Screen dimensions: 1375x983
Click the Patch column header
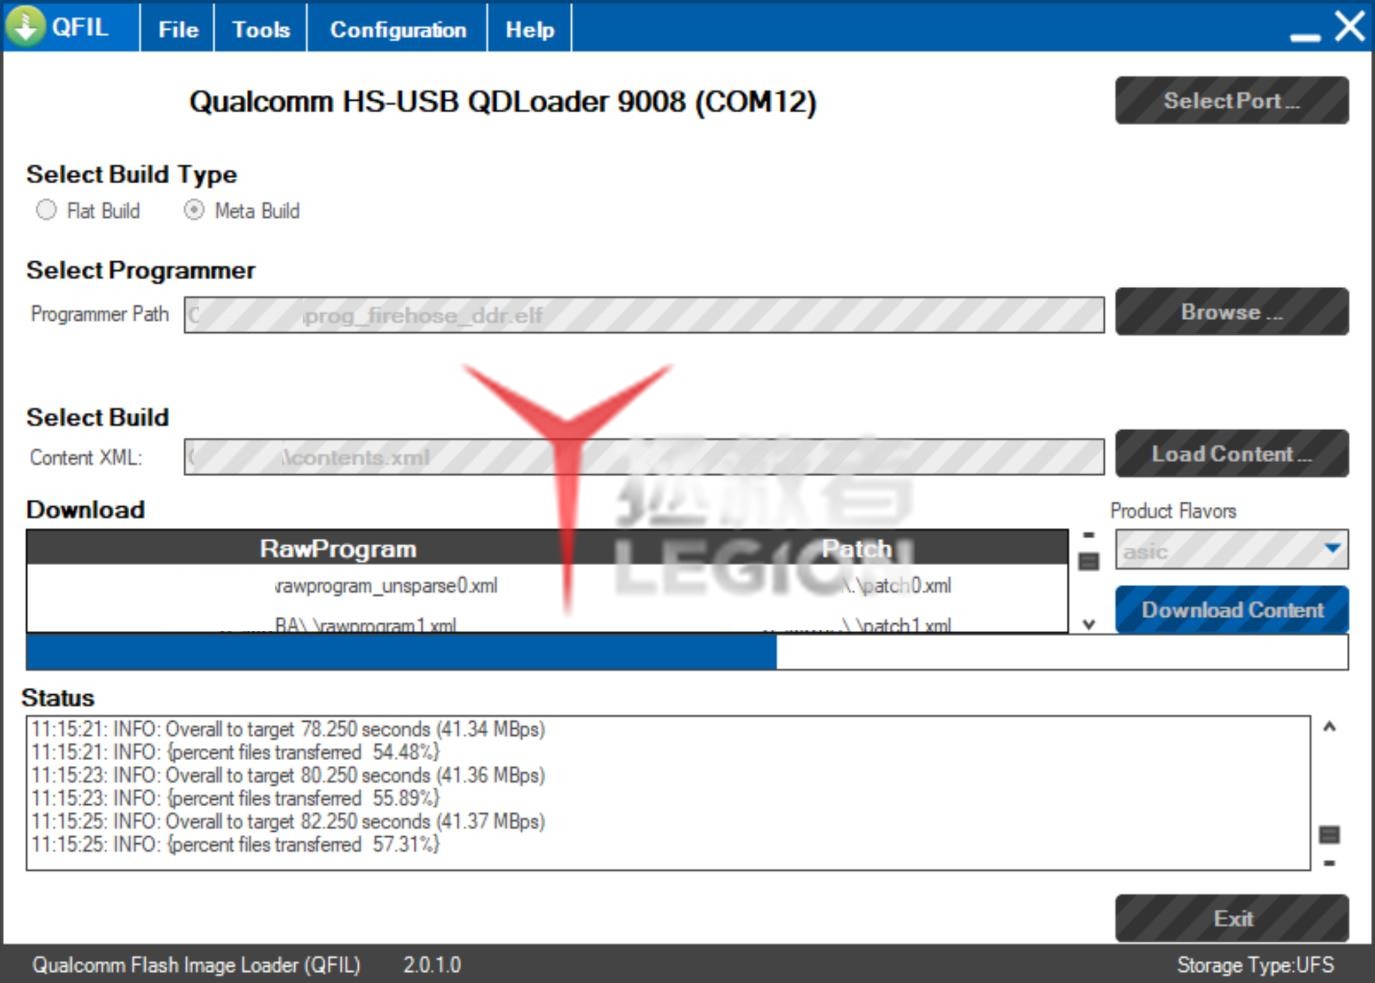[857, 549]
